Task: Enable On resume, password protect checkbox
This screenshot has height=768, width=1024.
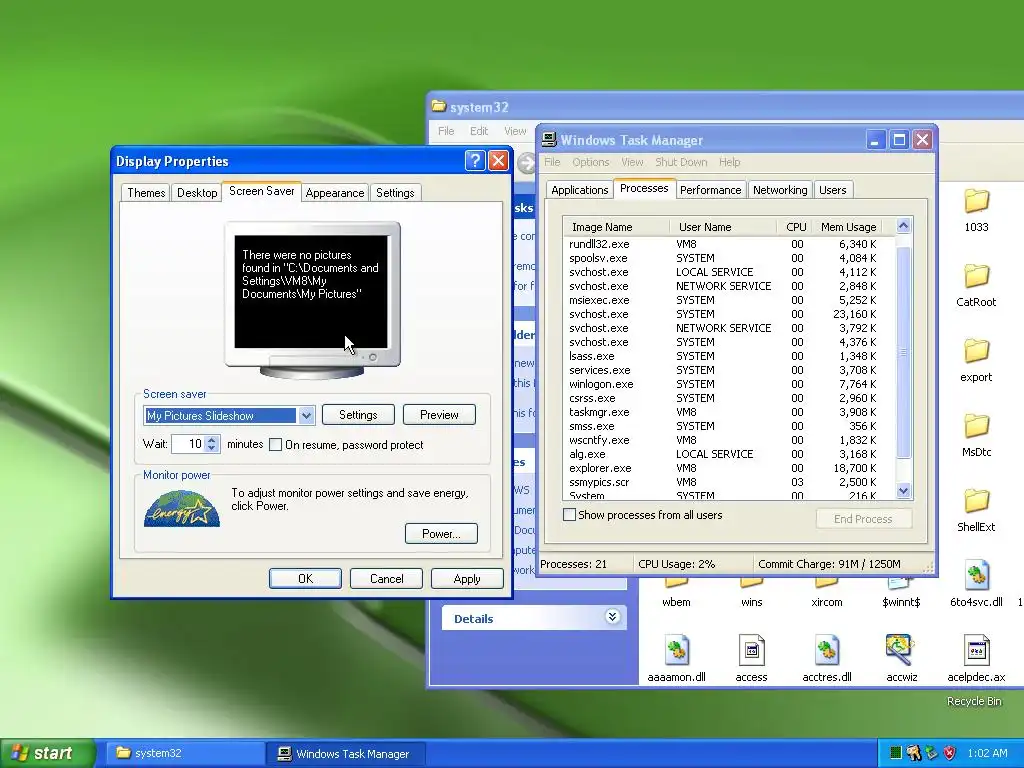Action: (x=276, y=445)
